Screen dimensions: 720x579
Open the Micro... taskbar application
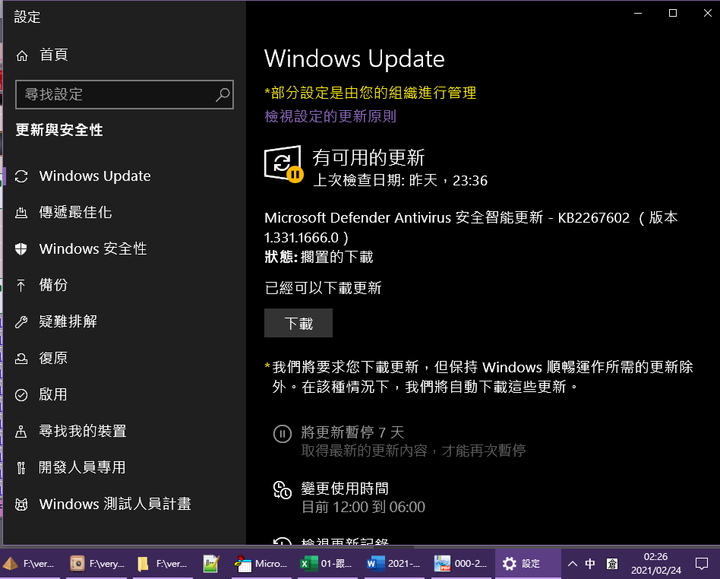click(260, 563)
